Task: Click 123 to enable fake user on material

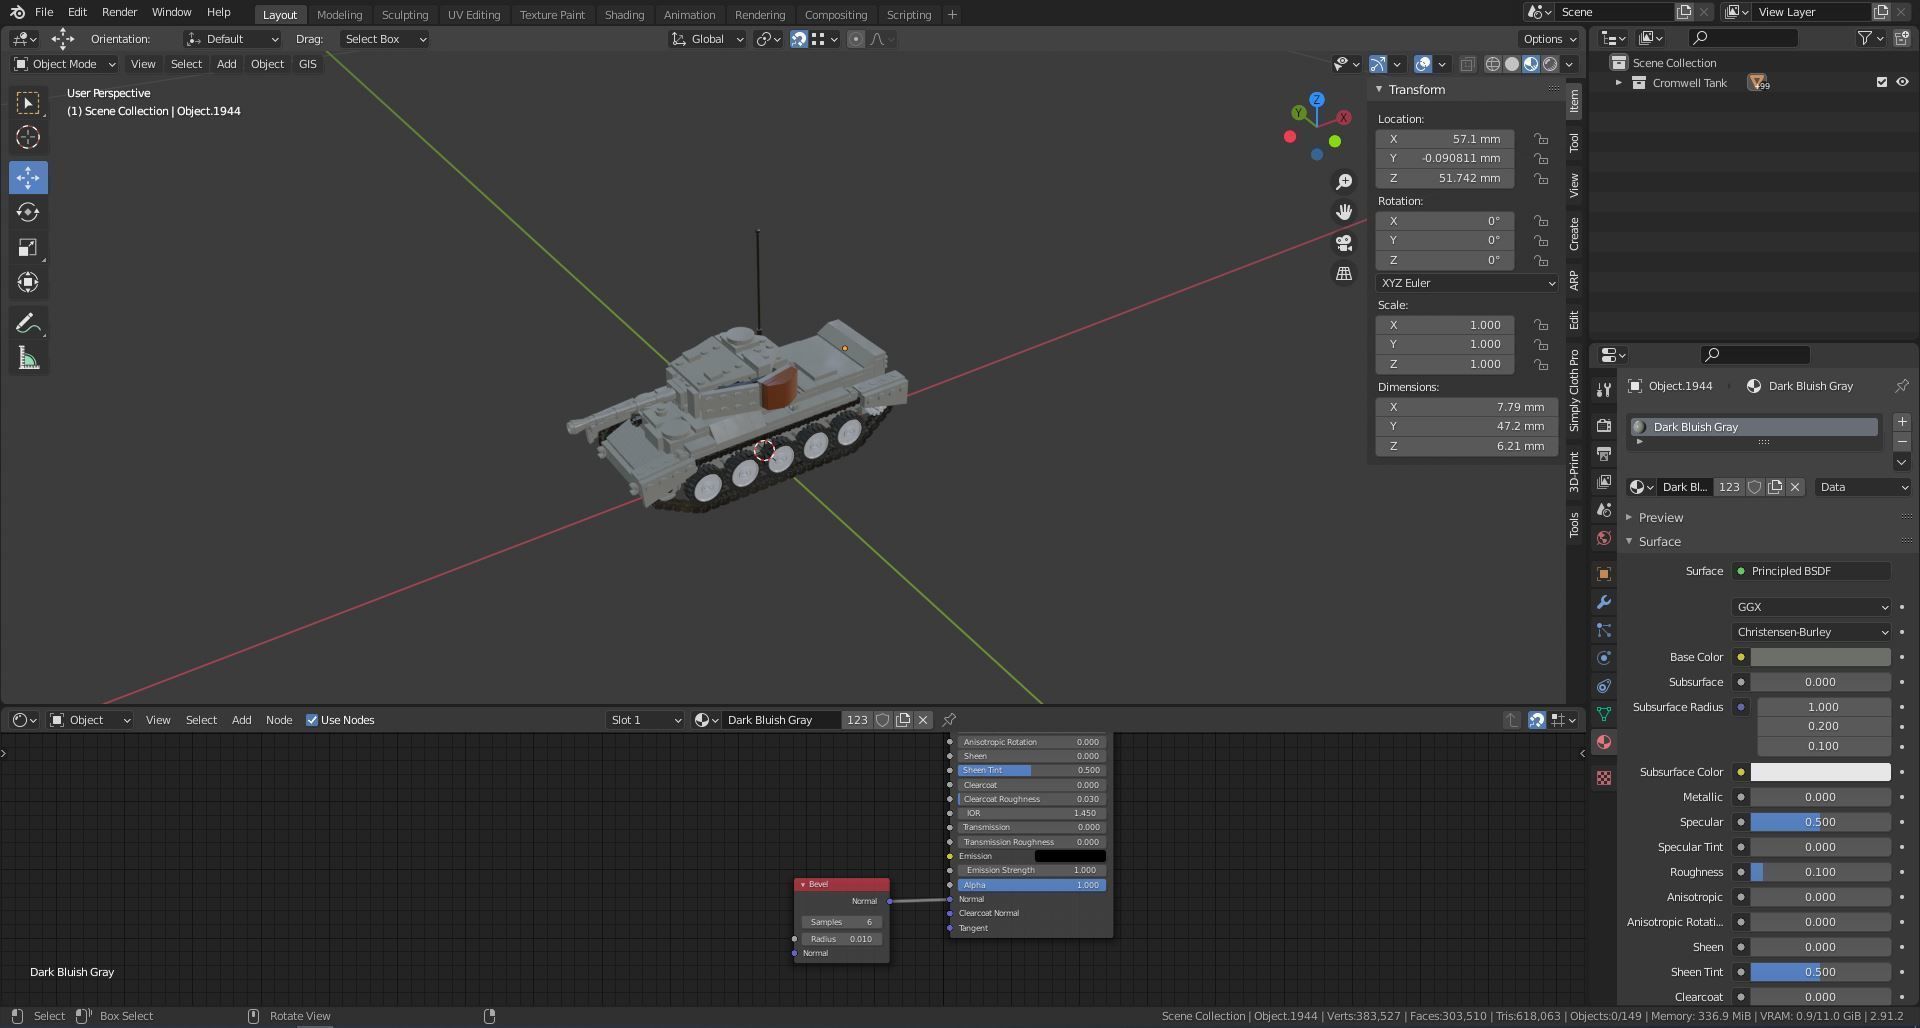Action: (1729, 487)
